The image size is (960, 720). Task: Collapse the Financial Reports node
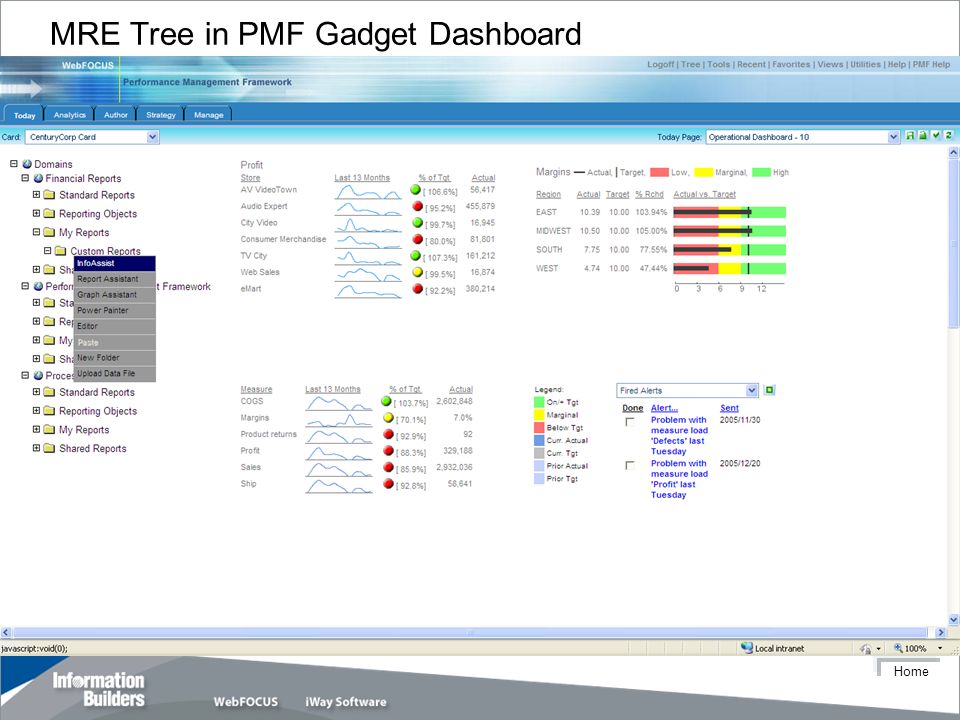coord(25,178)
